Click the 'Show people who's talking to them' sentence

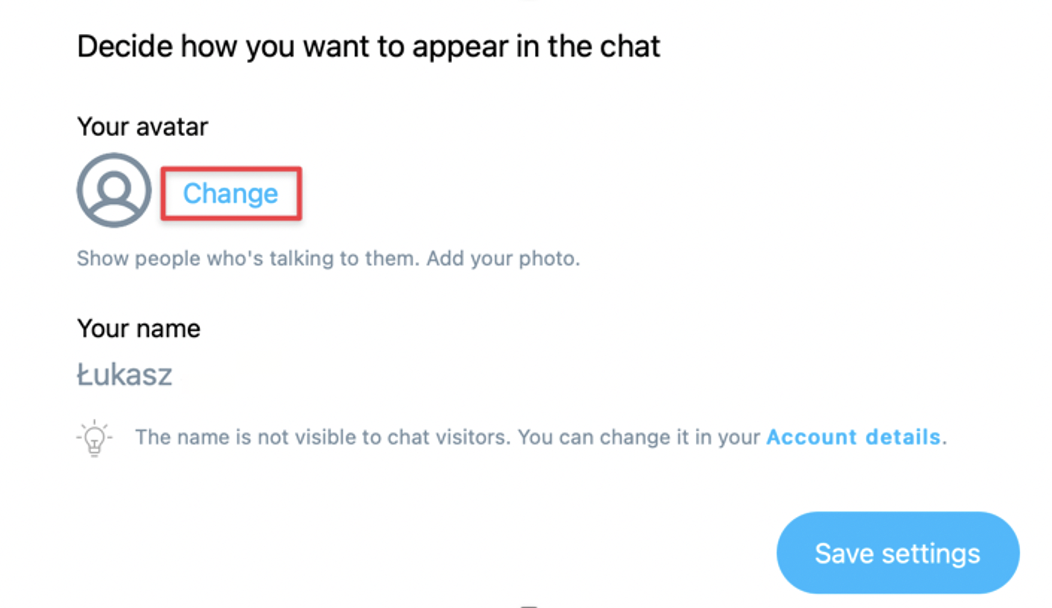pos(248,258)
